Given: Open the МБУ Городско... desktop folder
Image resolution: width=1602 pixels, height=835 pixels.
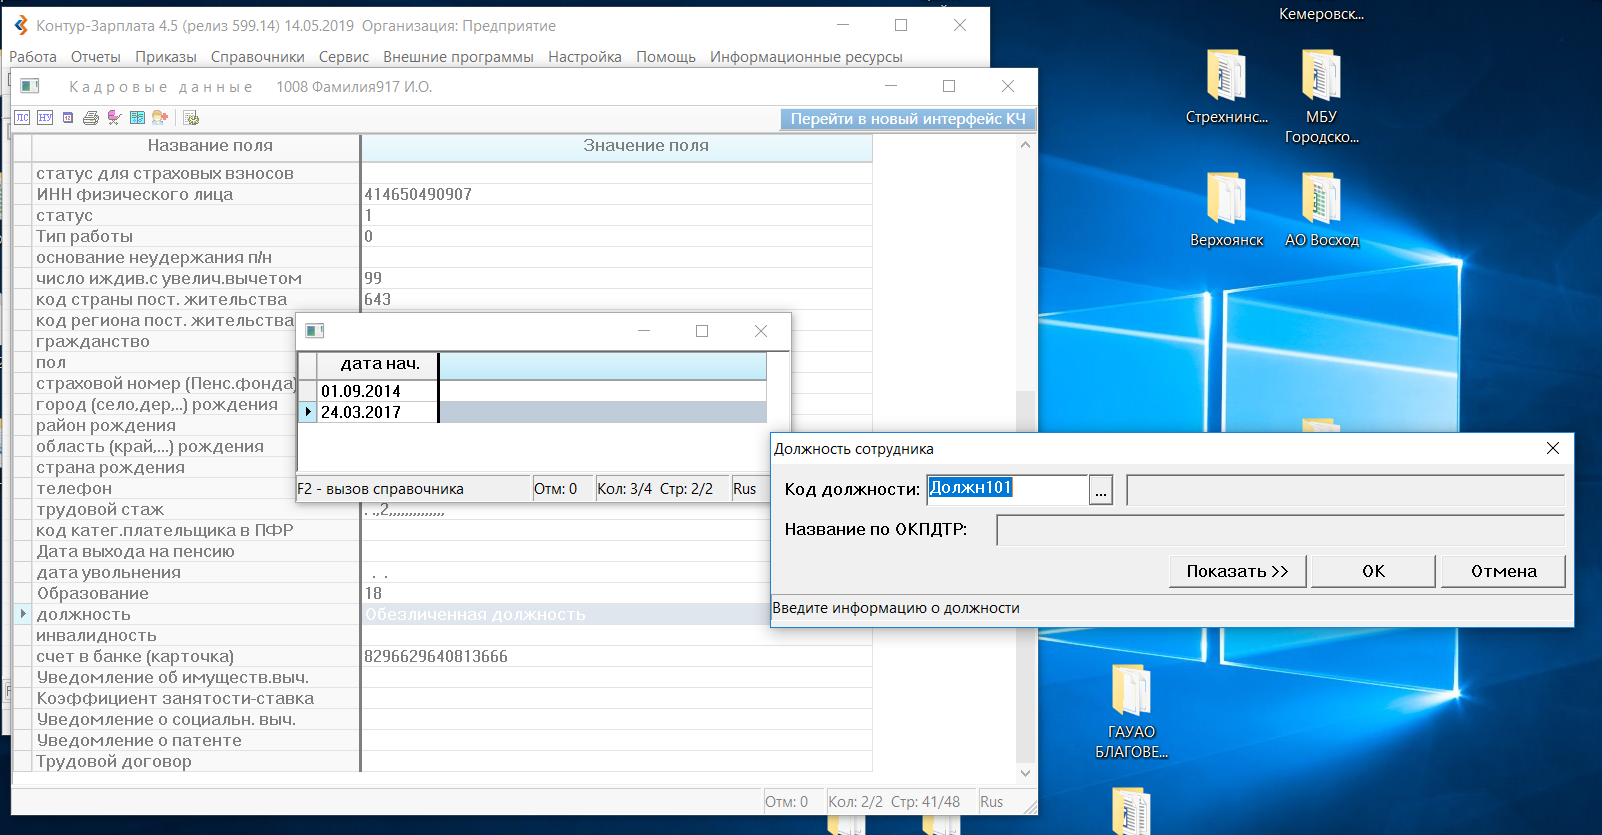Looking at the screenshot, I should click(x=1321, y=97).
